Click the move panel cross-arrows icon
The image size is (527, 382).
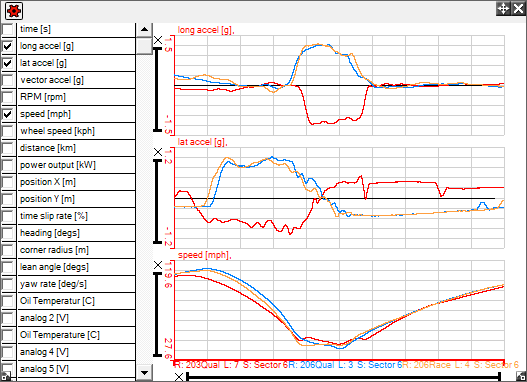503,9
